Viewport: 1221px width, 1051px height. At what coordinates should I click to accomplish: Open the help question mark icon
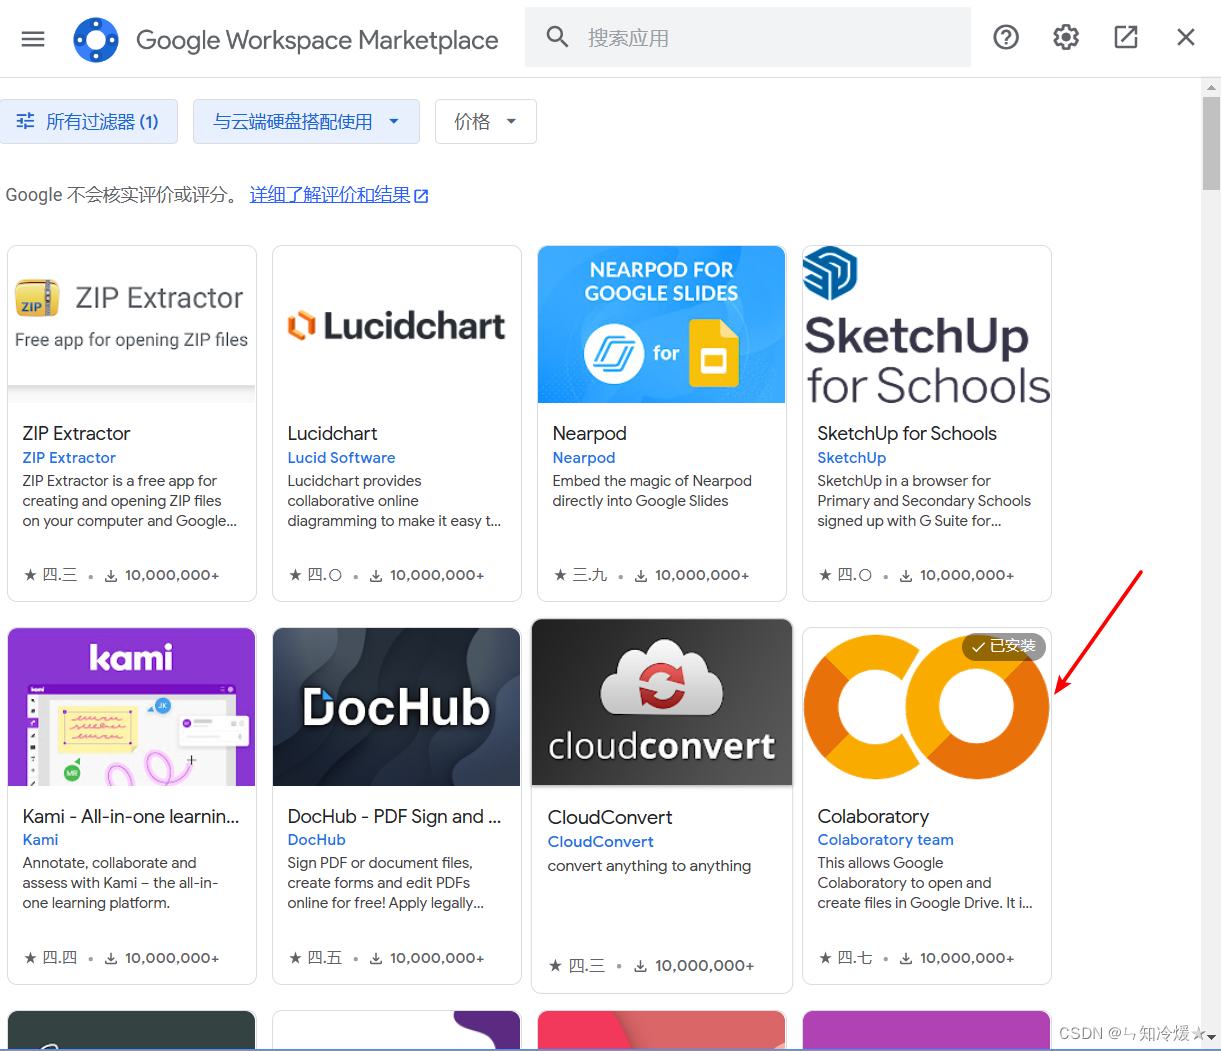click(x=1006, y=37)
